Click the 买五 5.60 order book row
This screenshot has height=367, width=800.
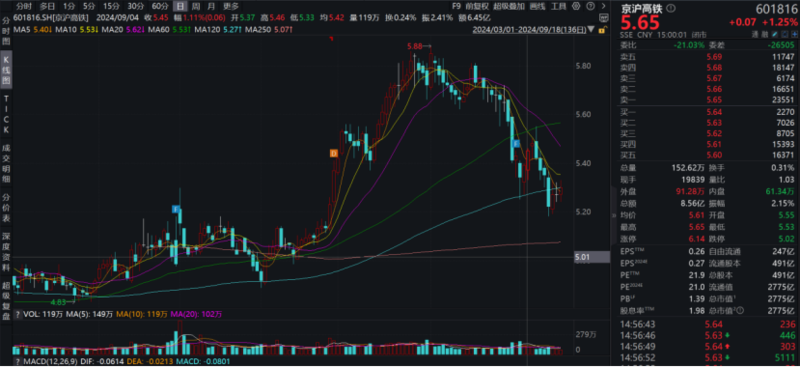point(707,155)
